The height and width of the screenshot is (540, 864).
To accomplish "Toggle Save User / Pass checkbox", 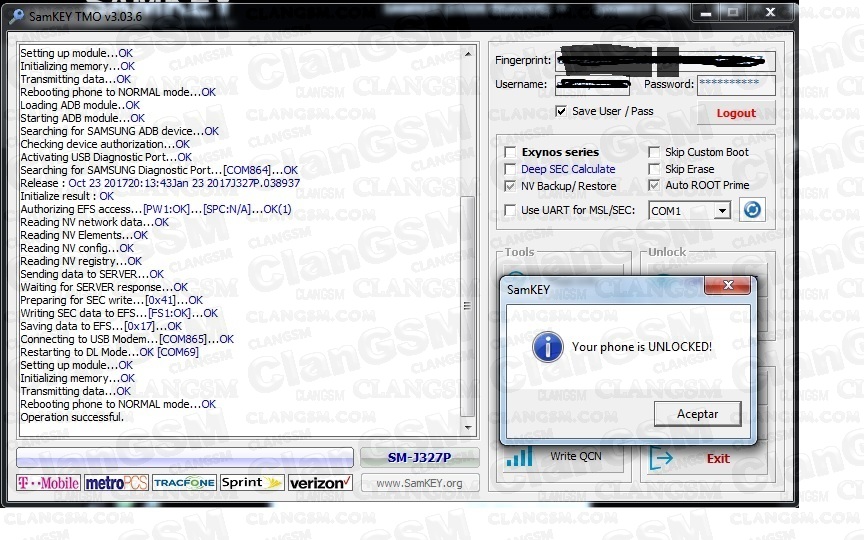I will click(x=561, y=111).
